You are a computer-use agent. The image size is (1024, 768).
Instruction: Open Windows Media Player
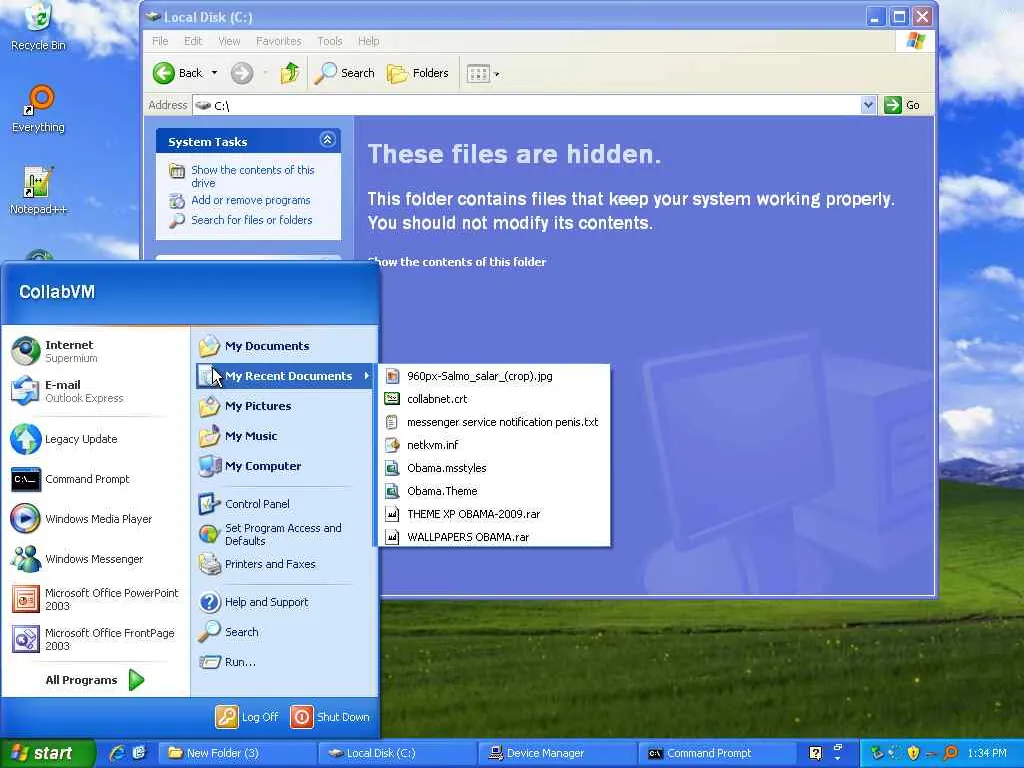[x=95, y=519]
